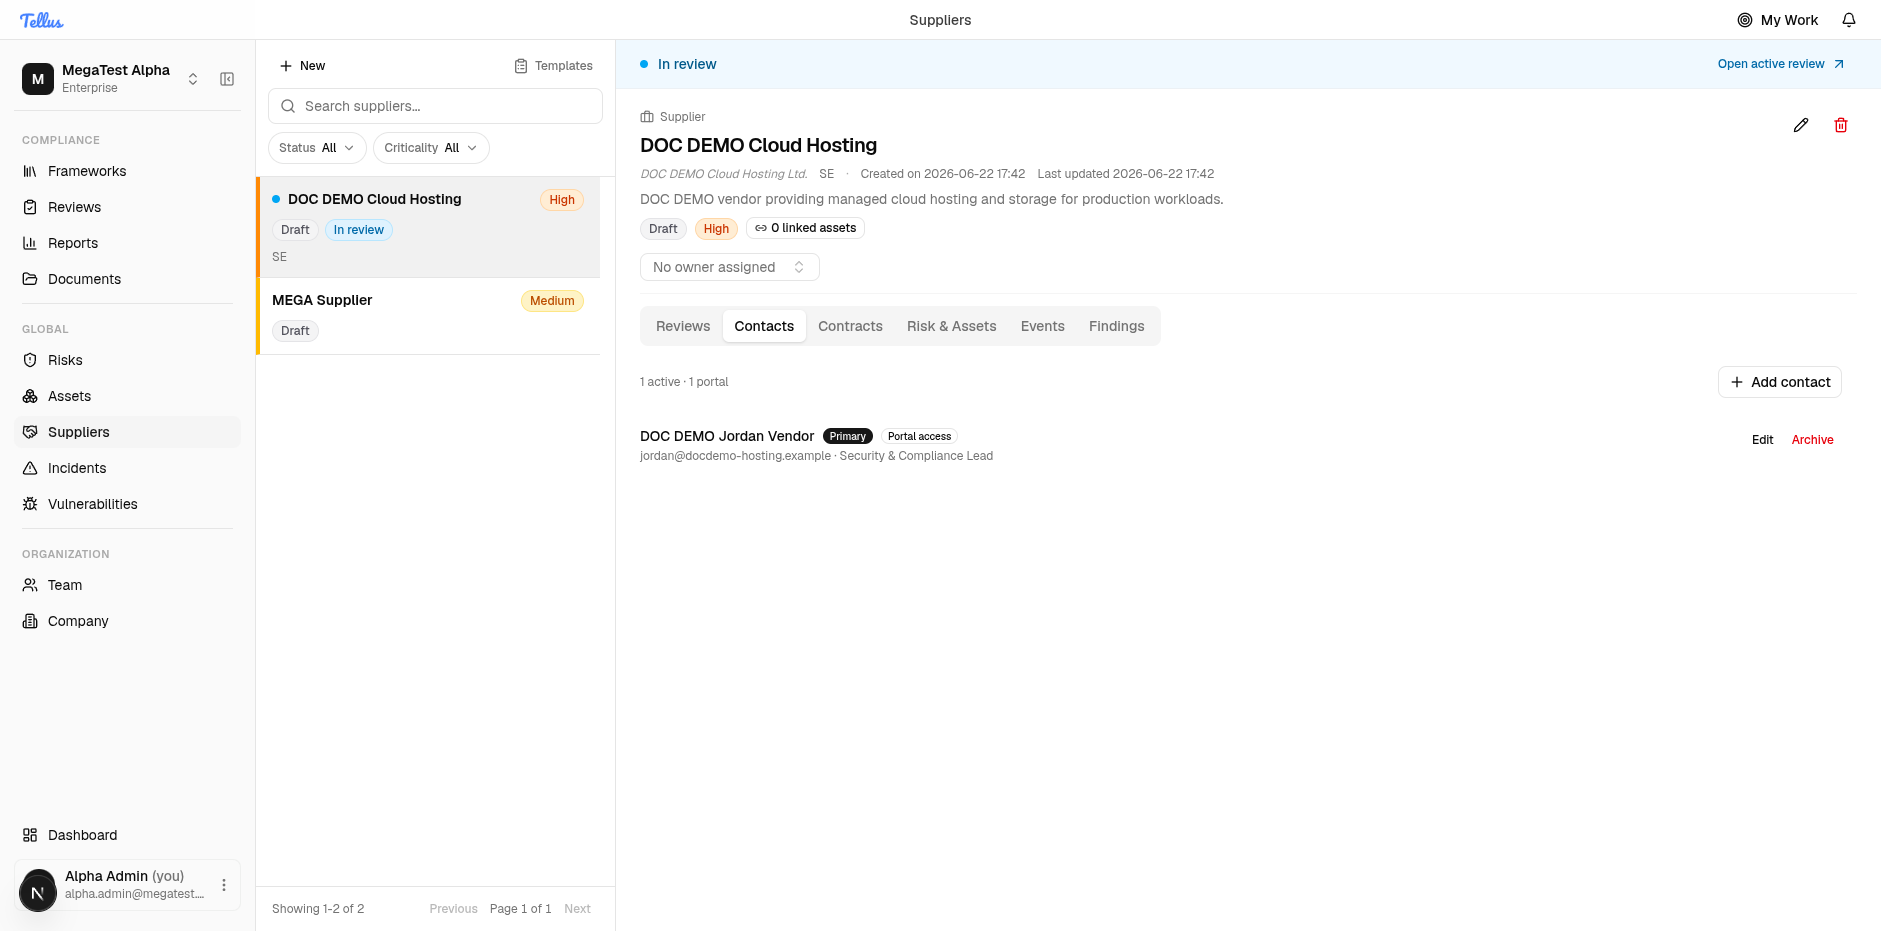Click the search magnifier icon
Image resolution: width=1896 pixels, height=931 pixels.
(x=288, y=106)
